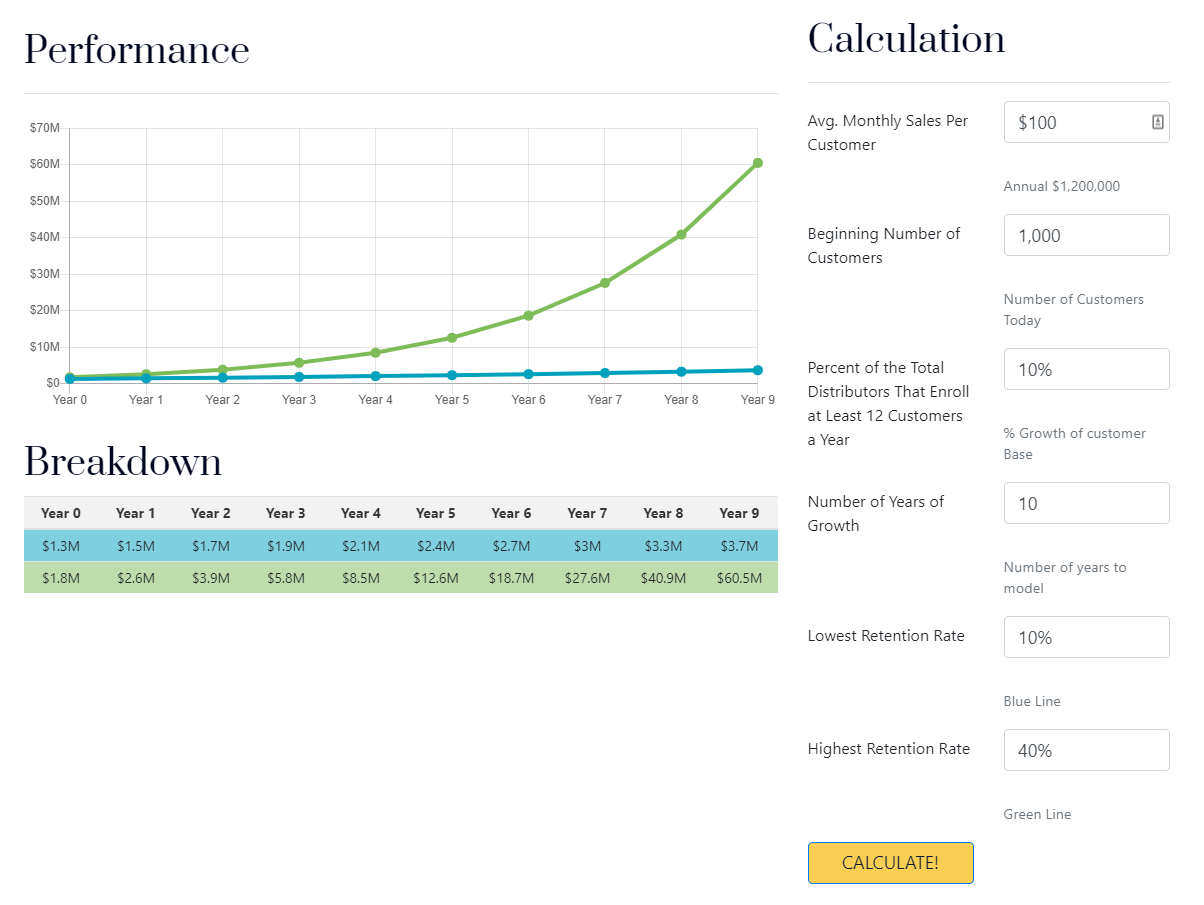Click the blue line Year 9 data point
Viewport: 1204px width, 905px height.
757,370
